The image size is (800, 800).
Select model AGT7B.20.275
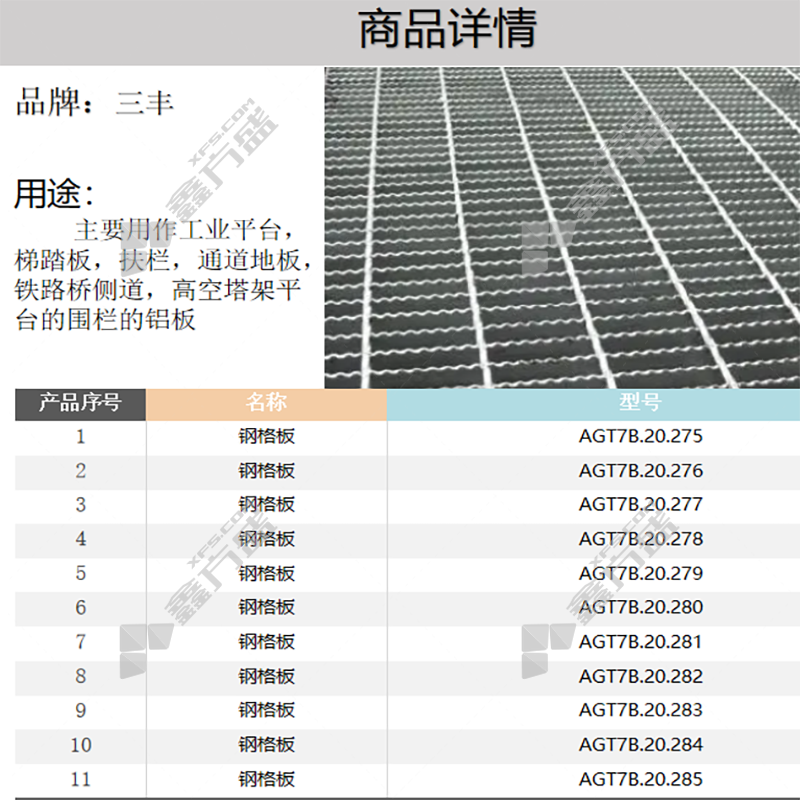point(640,436)
